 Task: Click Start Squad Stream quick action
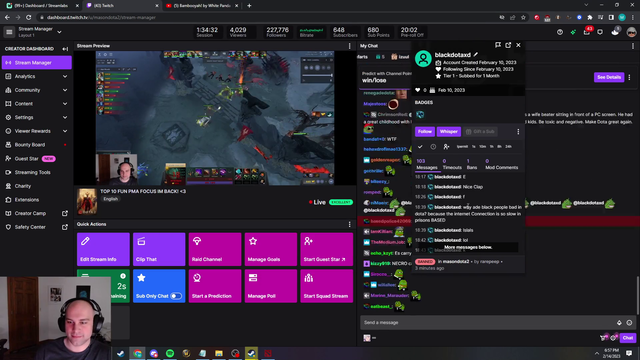pos(327,286)
